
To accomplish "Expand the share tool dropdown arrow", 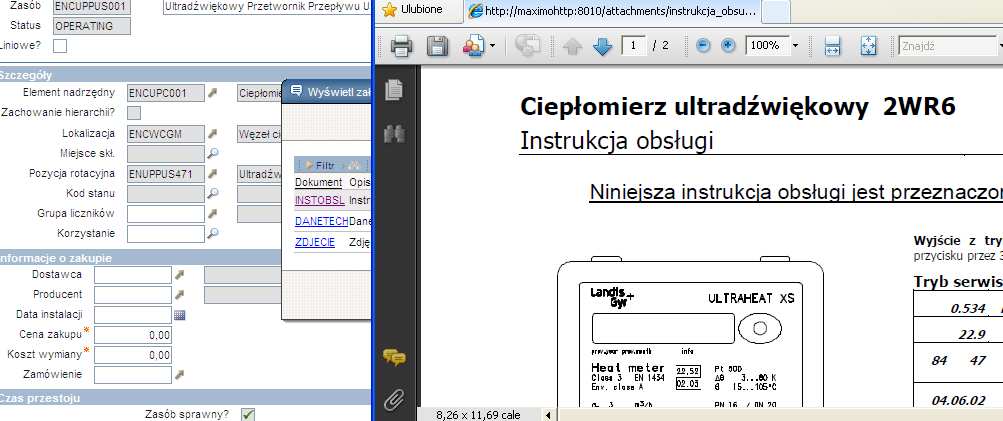I will coord(493,46).
